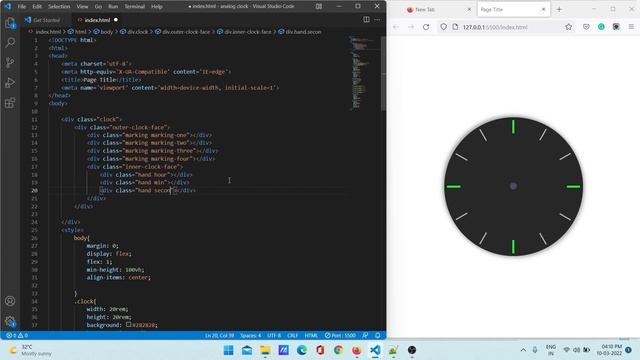Open the Accounts menu in activity bar
This screenshot has height=360, width=640.
tap(10, 301)
